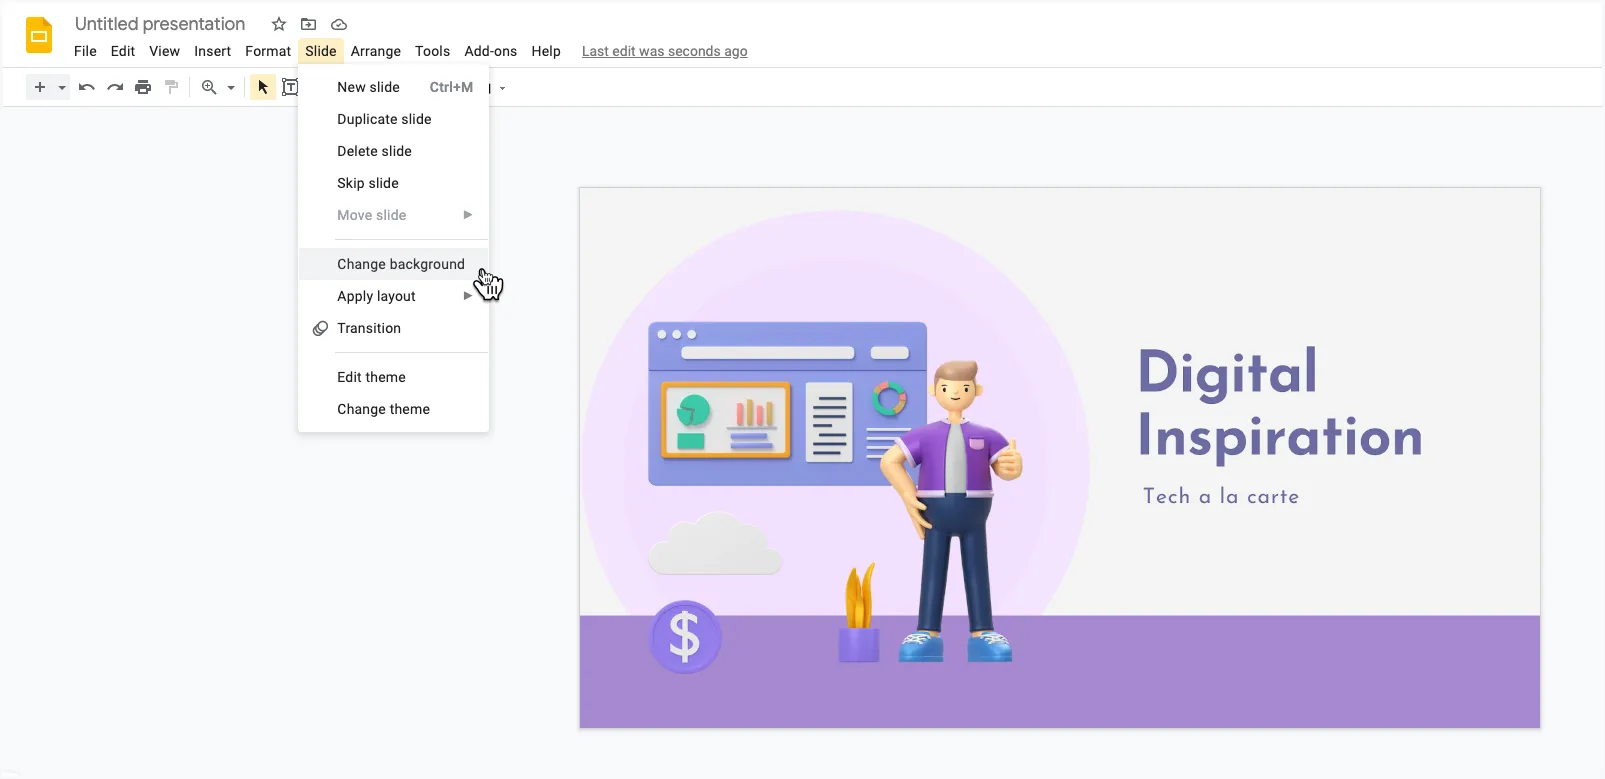
Task: Select the text box tool
Action: (x=290, y=87)
